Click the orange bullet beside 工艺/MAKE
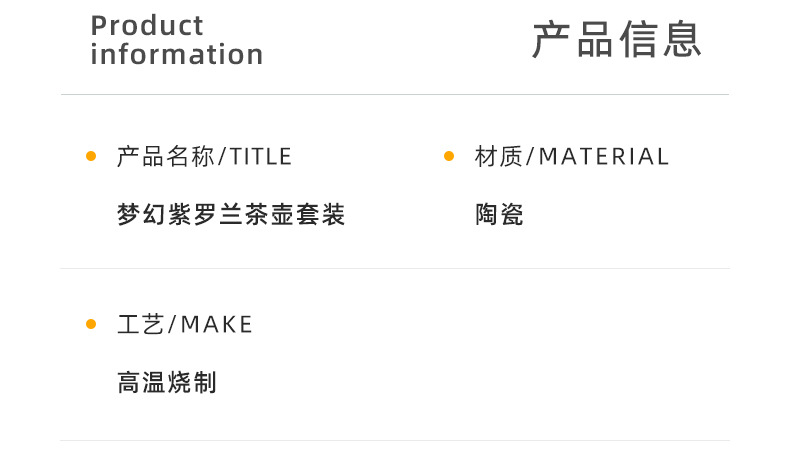Screen dimensions: 790x460 click(x=91, y=324)
